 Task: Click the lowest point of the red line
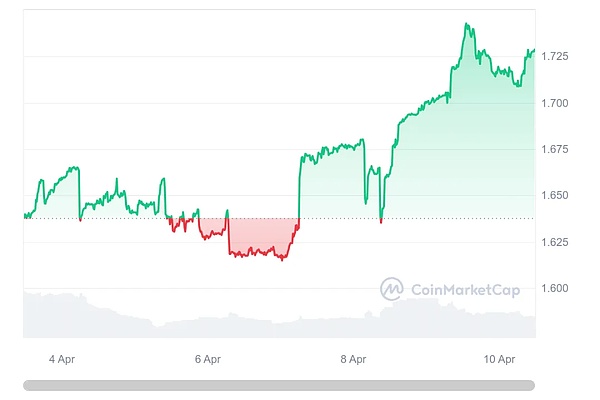tap(282, 260)
